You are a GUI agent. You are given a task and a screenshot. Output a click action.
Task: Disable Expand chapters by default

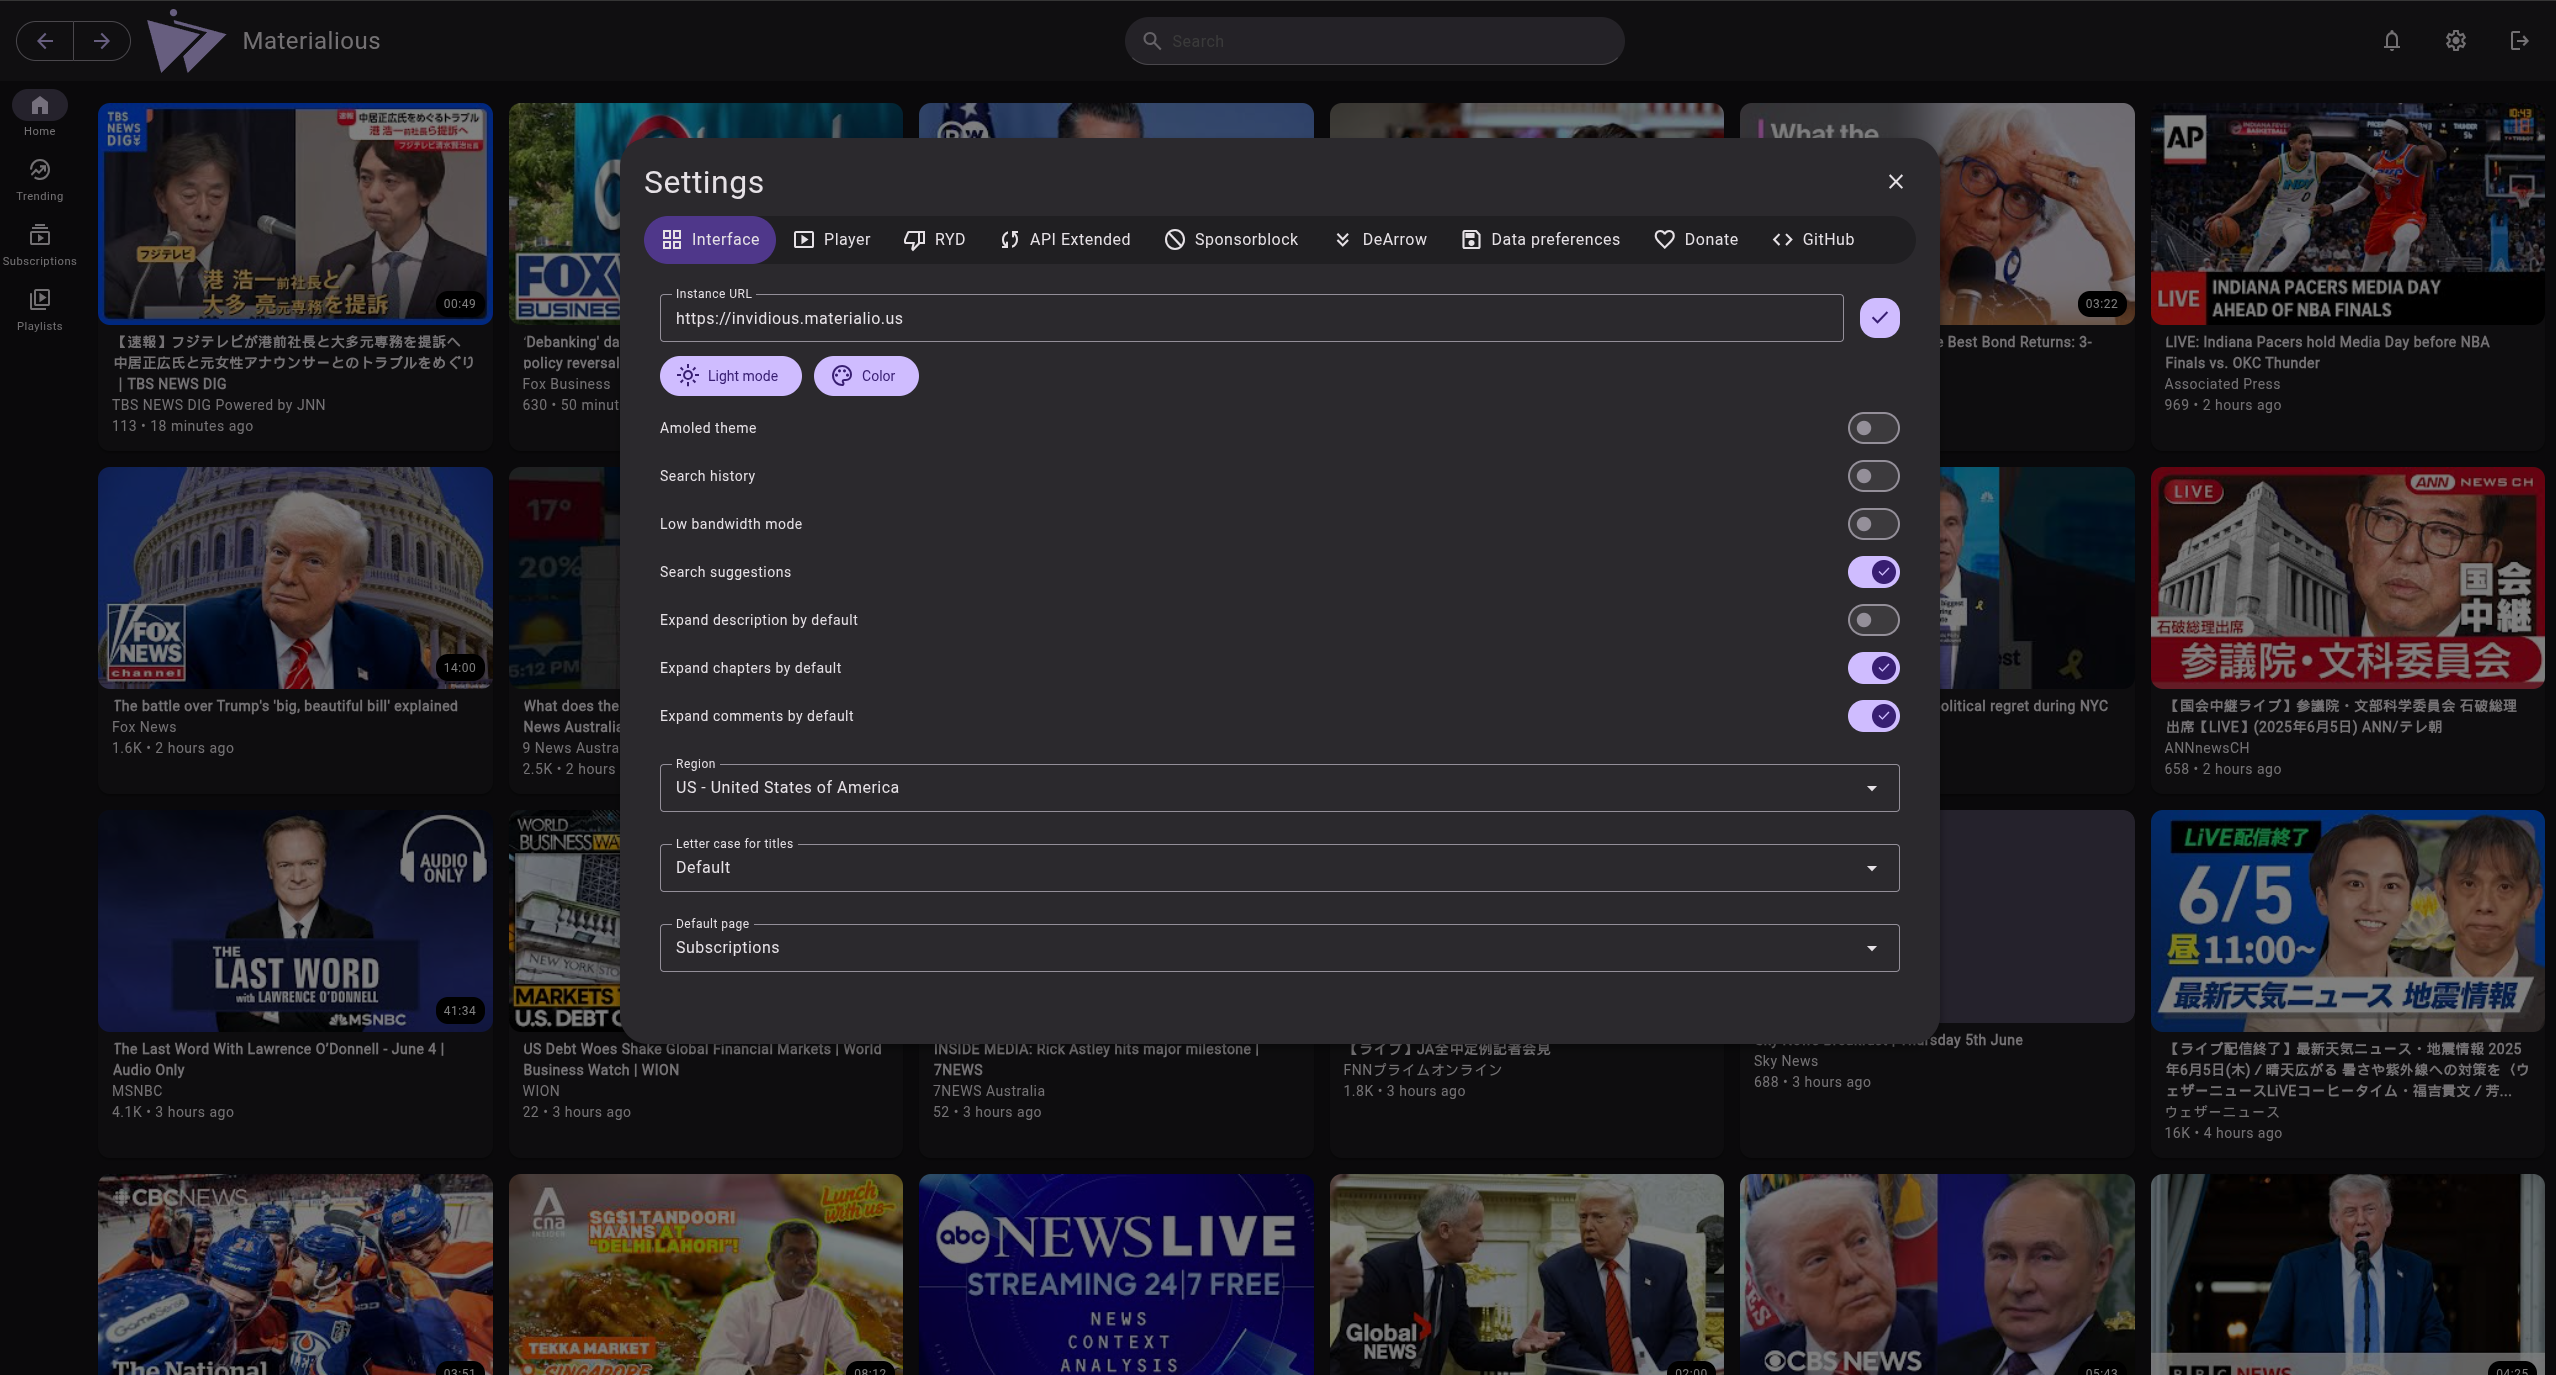coord(1873,668)
